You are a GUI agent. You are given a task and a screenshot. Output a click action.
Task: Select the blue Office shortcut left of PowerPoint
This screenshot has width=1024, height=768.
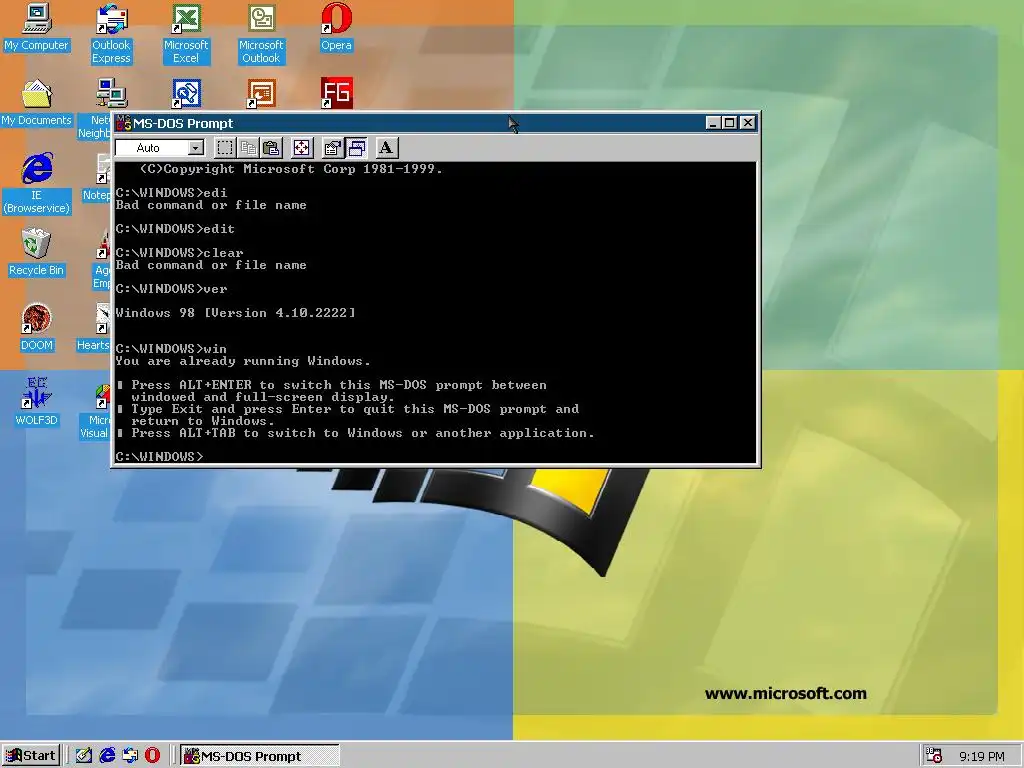[x=186, y=94]
